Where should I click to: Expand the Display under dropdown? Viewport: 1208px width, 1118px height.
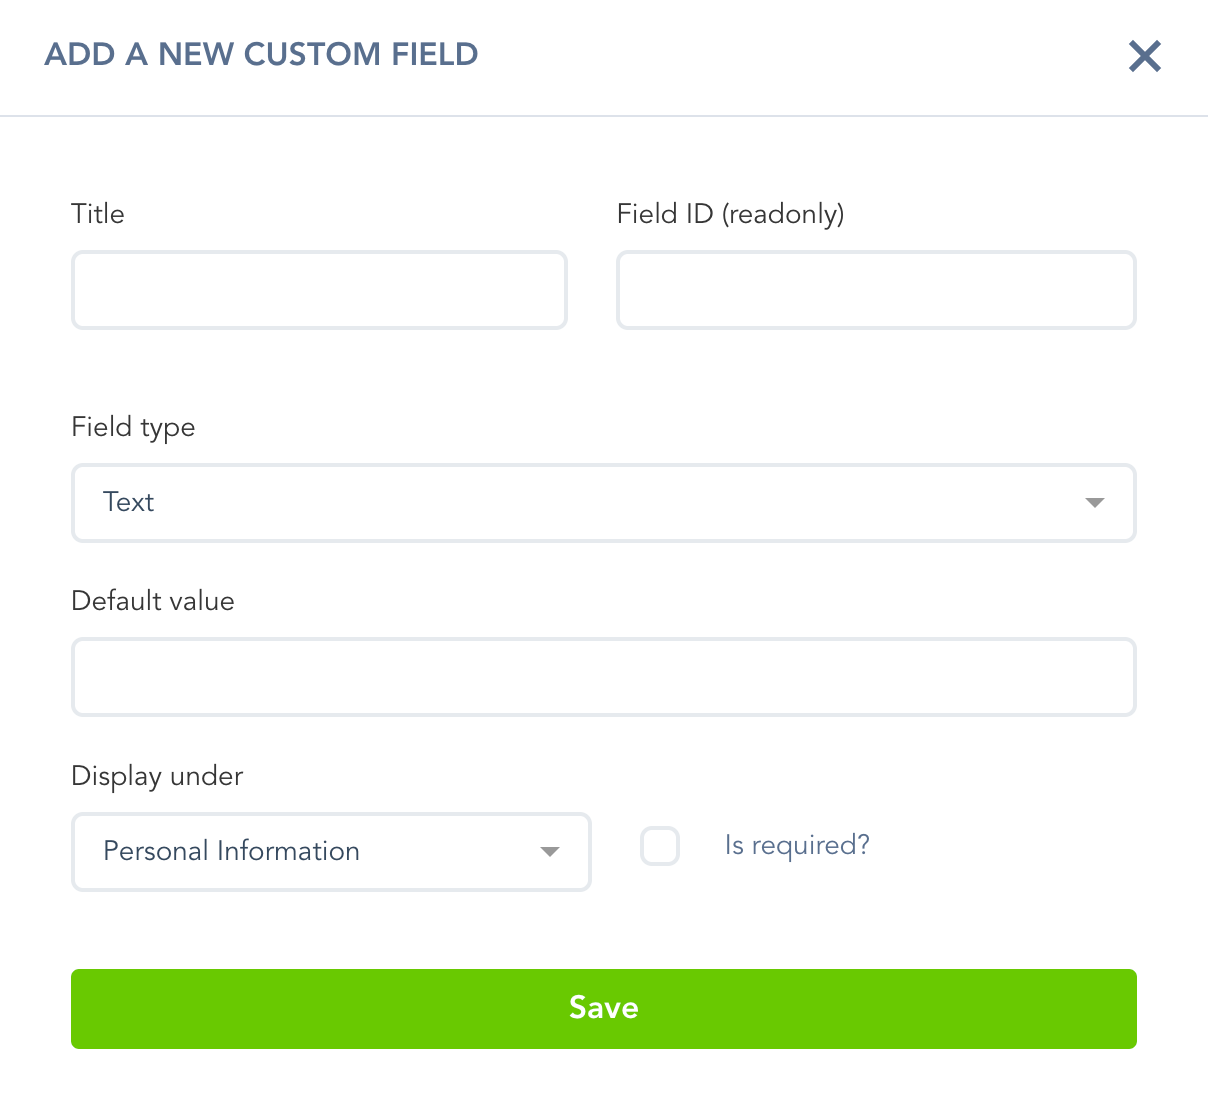click(x=331, y=852)
